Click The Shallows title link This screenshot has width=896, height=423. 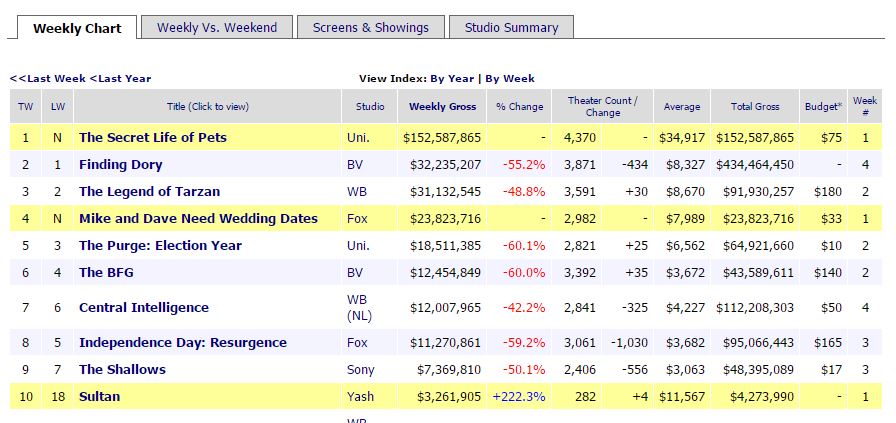tap(122, 369)
